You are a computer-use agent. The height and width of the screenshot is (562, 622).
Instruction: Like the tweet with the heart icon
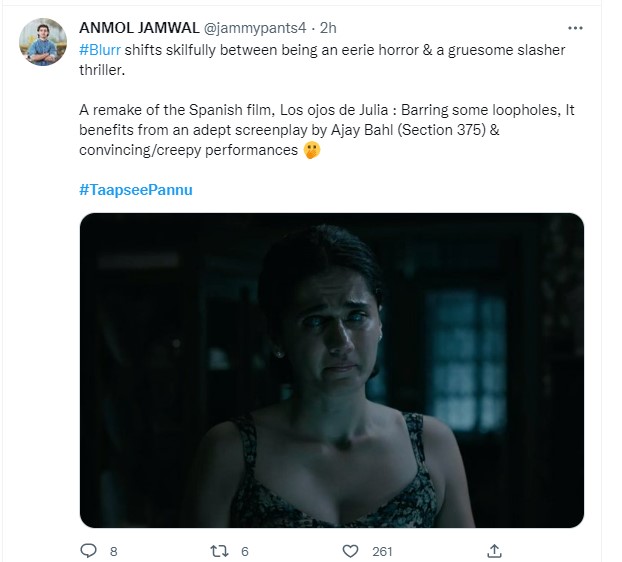point(350,551)
